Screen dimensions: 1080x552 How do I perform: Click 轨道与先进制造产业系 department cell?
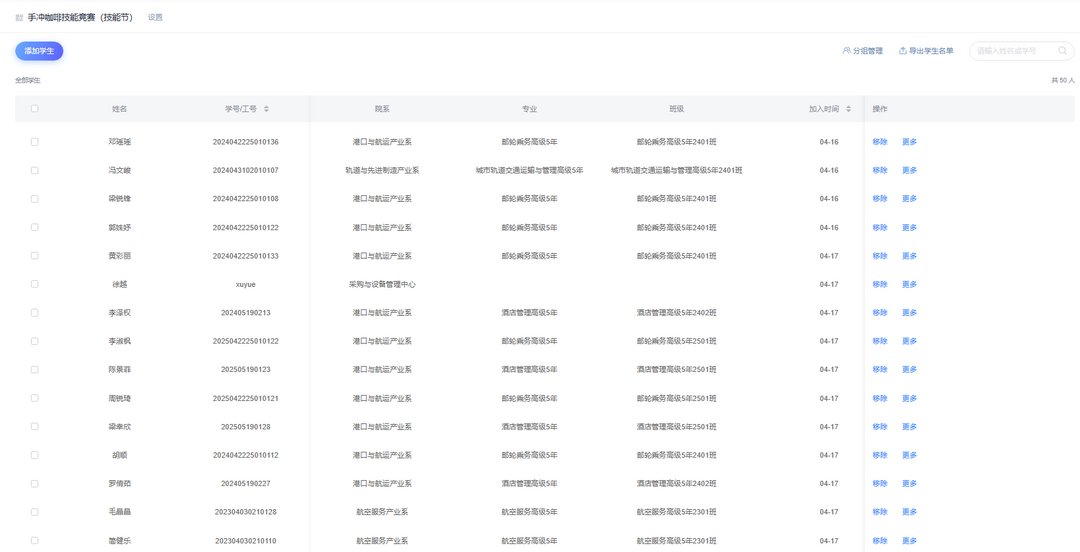(382, 170)
